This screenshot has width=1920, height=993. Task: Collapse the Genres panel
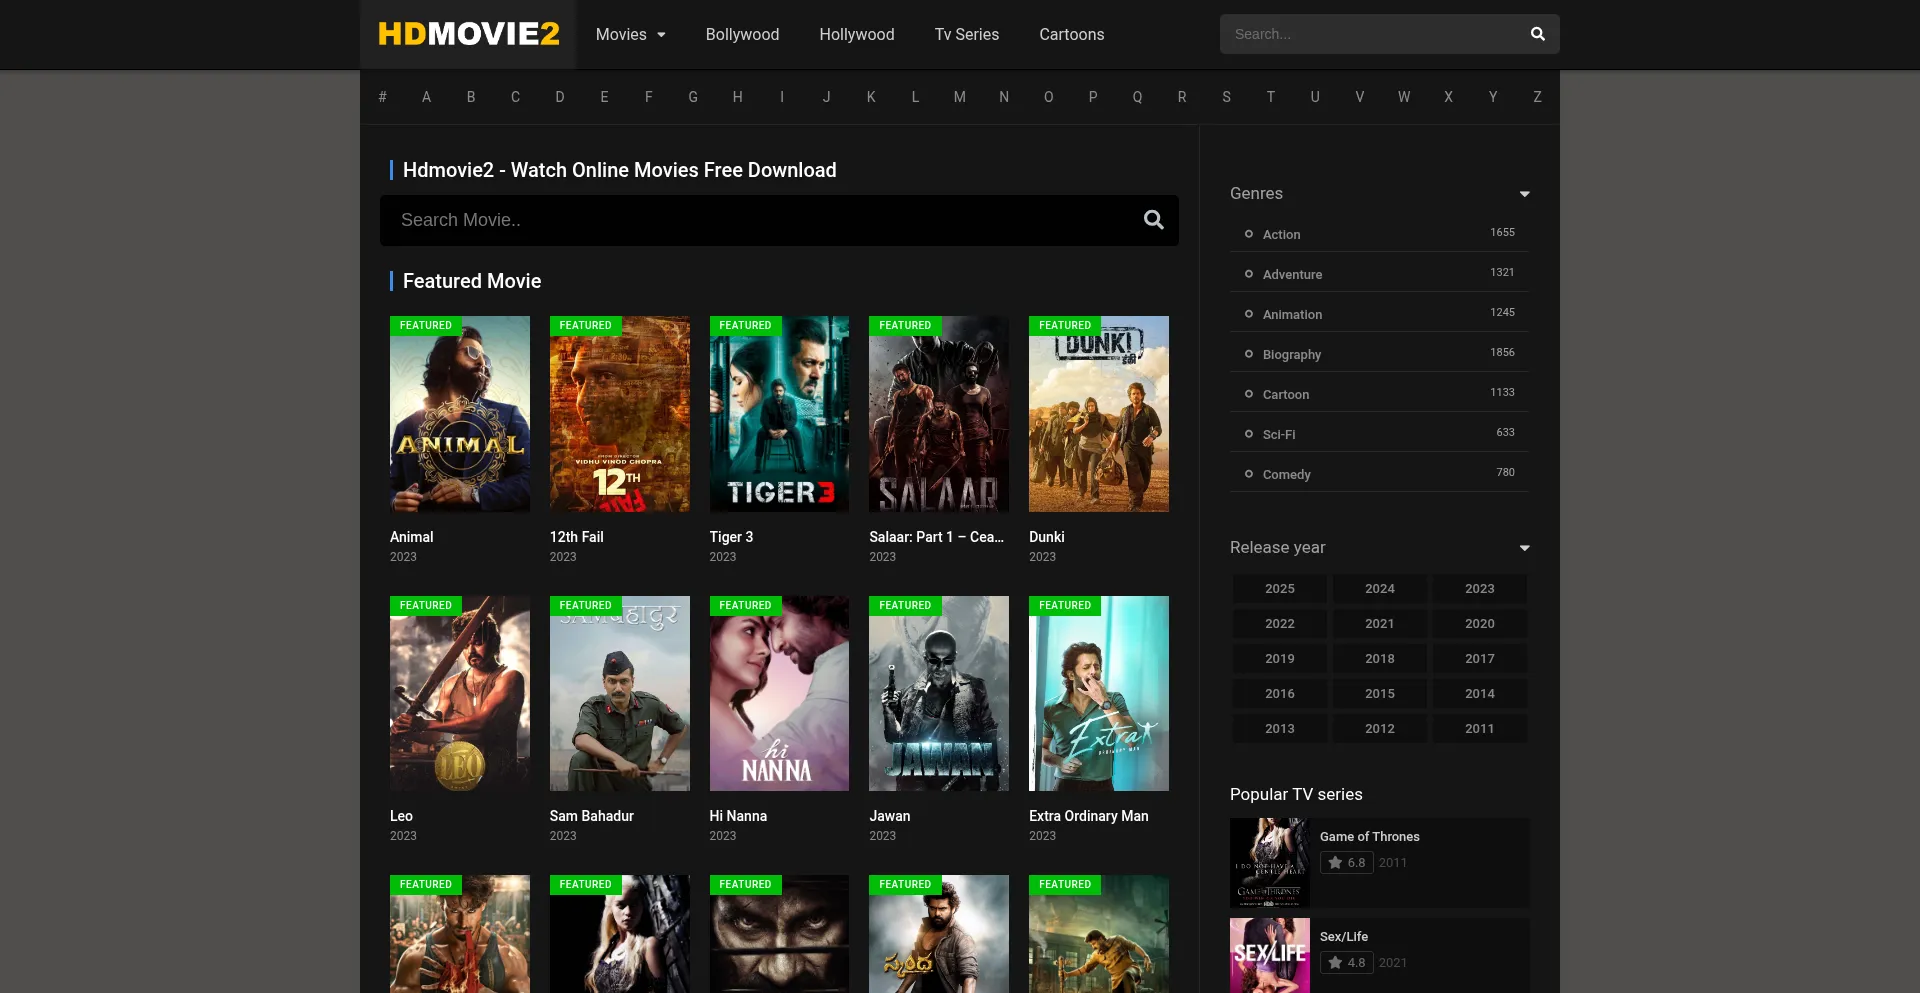pos(1524,194)
